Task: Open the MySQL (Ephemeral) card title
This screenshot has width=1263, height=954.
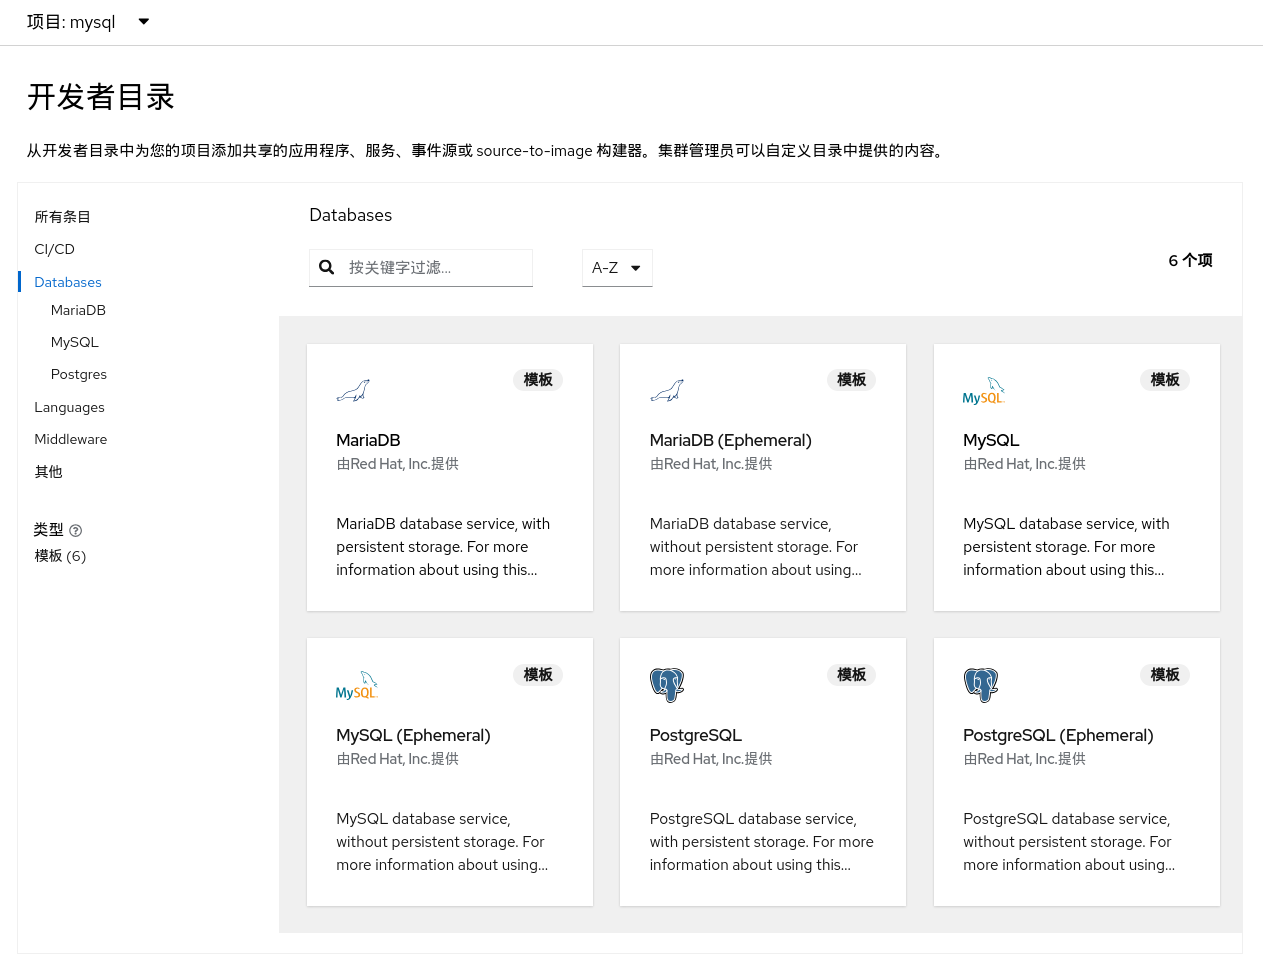Action: [413, 735]
